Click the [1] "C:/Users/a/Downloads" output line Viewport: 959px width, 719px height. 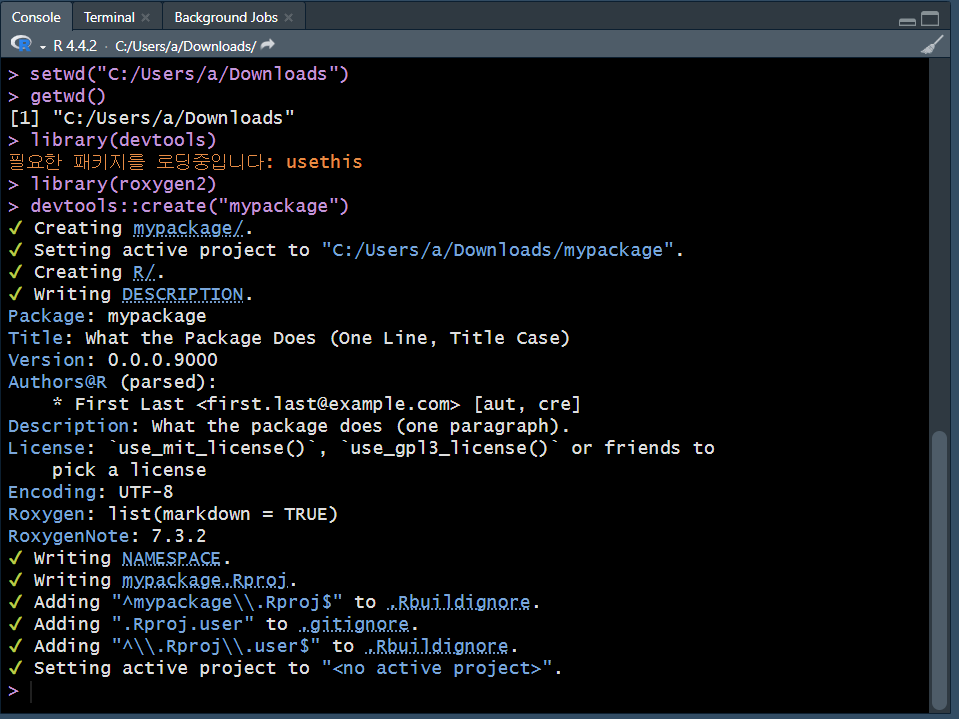(151, 118)
